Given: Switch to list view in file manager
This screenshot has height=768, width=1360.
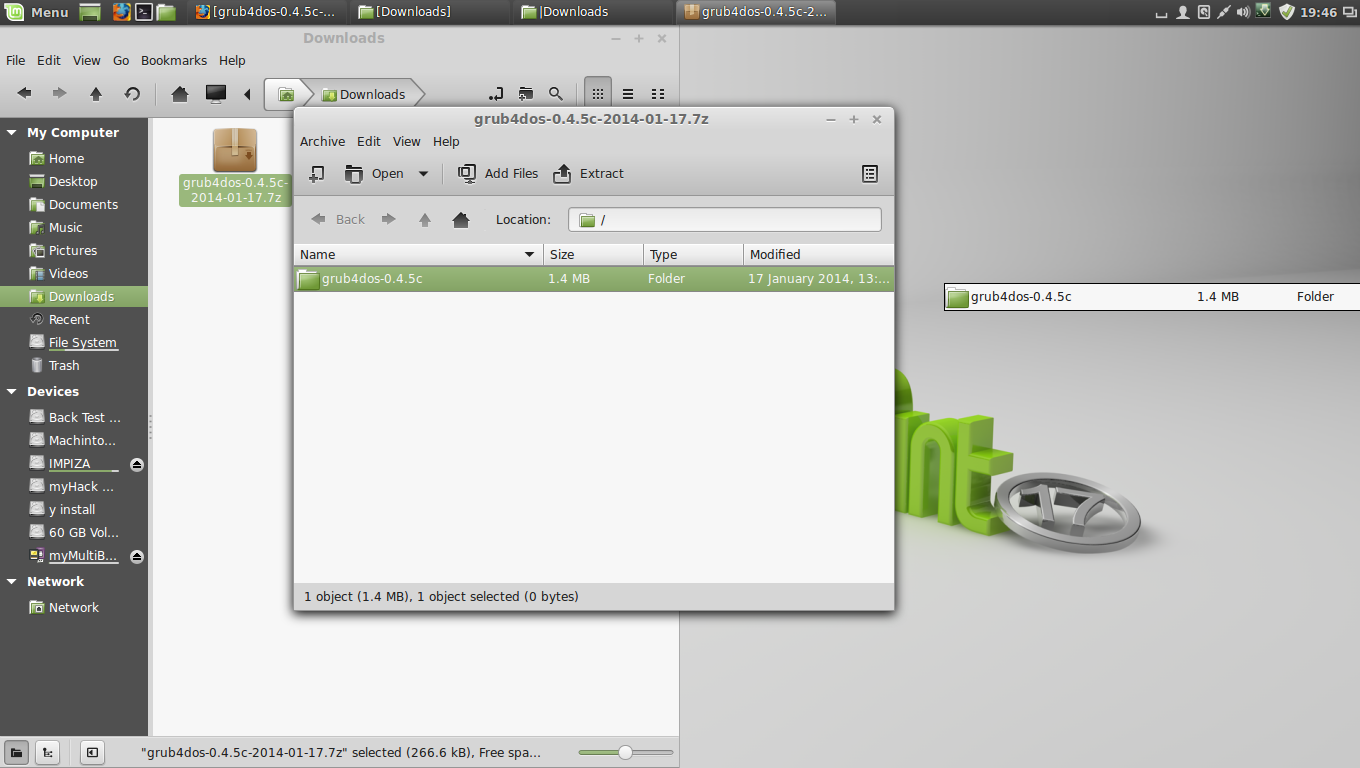Looking at the screenshot, I should pyautogui.click(x=628, y=93).
